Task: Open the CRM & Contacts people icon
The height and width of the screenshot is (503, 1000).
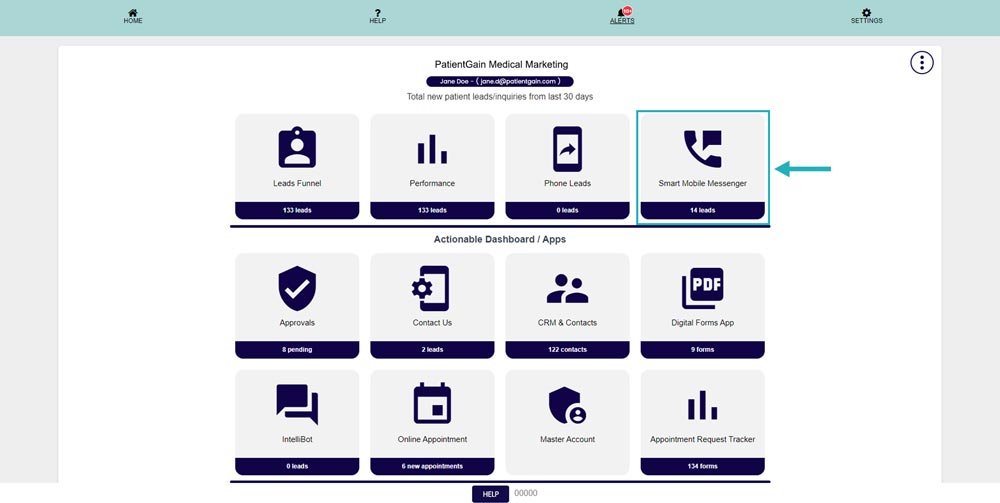Action: 567,289
